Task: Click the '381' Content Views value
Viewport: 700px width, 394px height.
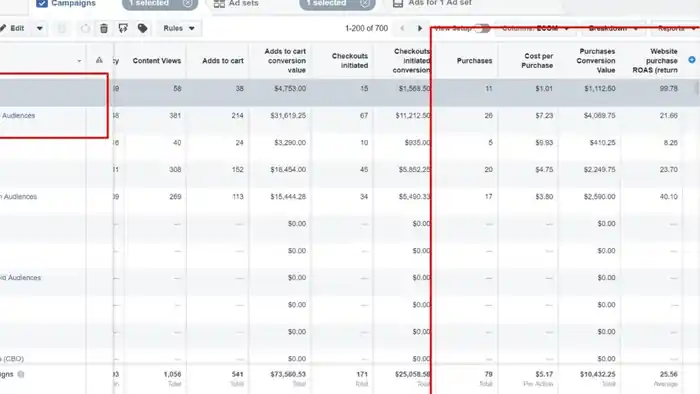Action: pyautogui.click(x=175, y=116)
